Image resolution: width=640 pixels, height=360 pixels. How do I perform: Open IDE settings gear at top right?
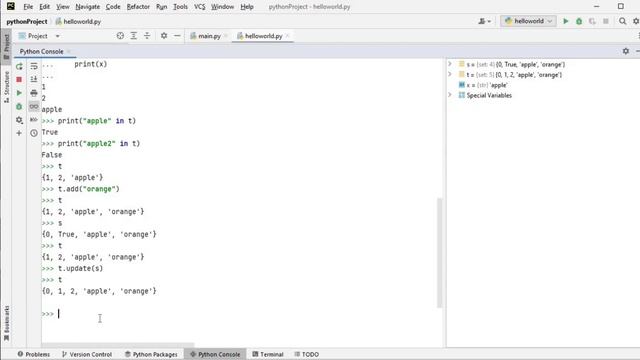coord(636,21)
